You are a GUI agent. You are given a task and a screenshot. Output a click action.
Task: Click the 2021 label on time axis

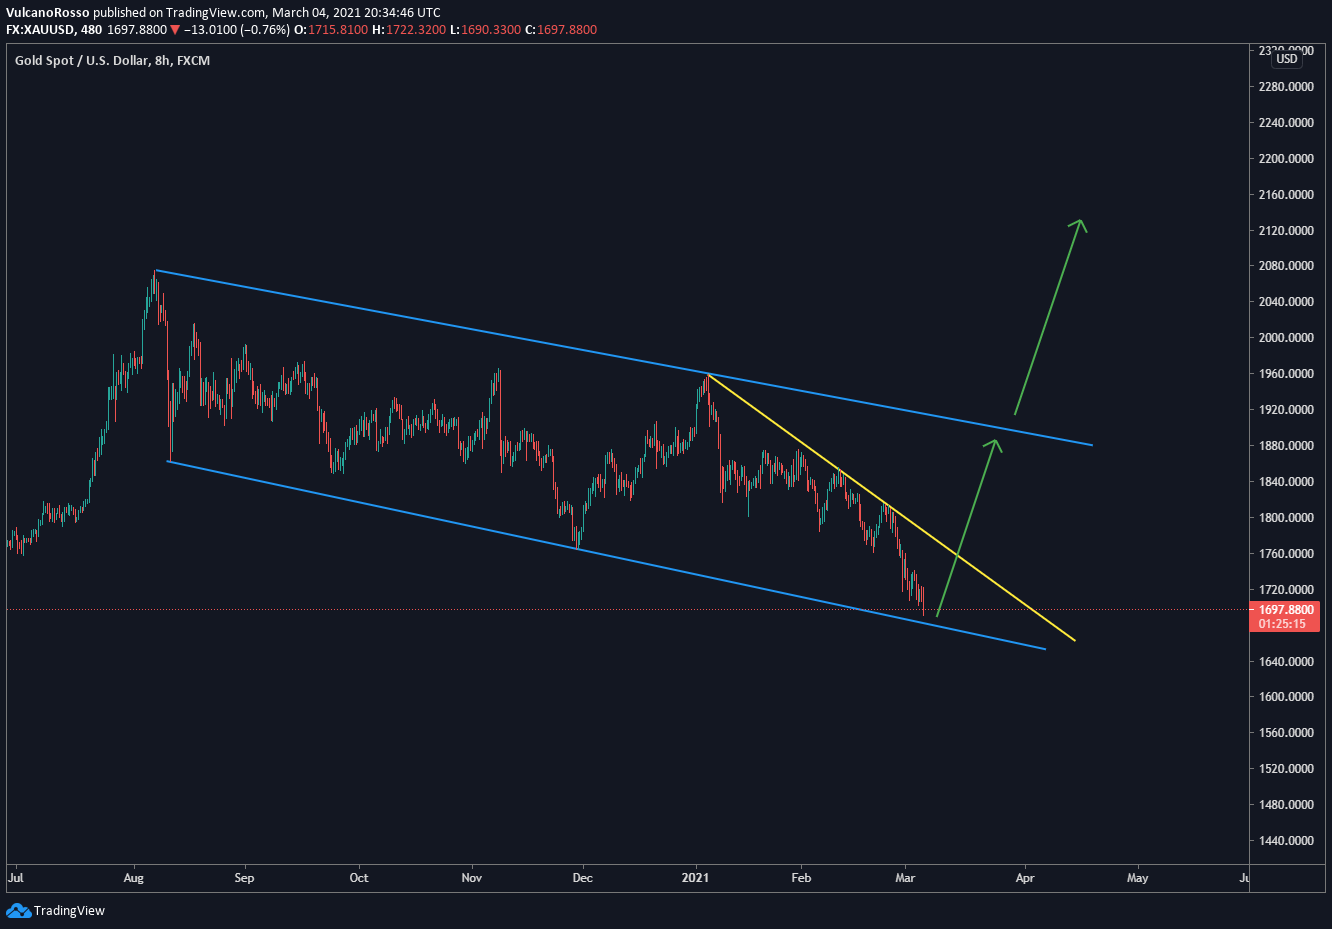coord(695,878)
